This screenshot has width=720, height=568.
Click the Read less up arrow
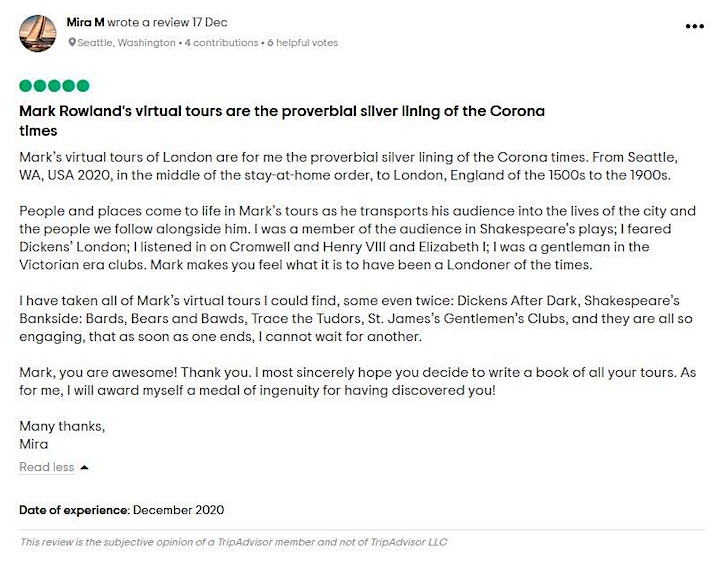[x=84, y=467]
